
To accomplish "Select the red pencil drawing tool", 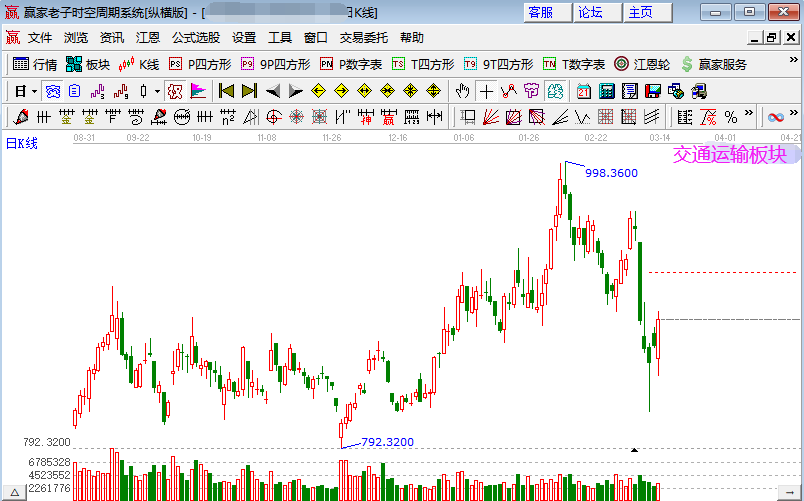I will (x=21, y=117).
